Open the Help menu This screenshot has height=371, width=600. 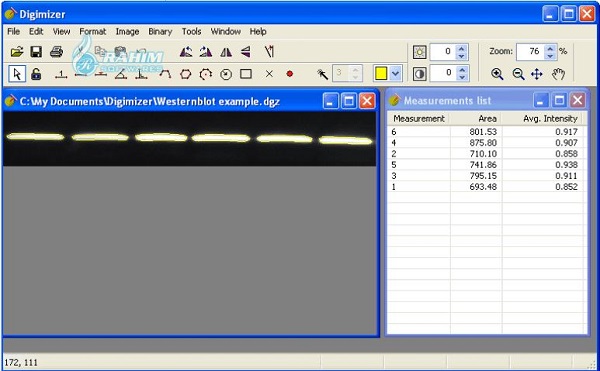click(x=258, y=31)
